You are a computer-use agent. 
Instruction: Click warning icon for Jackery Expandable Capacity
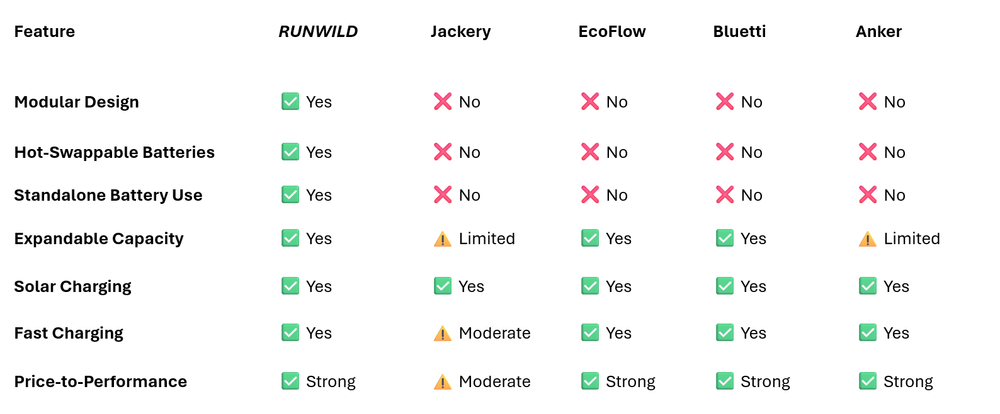(442, 239)
